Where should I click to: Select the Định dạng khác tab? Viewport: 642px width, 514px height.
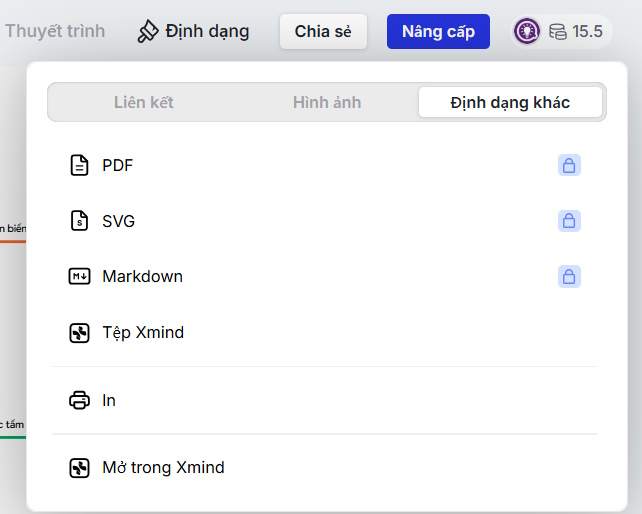[x=510, y=102]
